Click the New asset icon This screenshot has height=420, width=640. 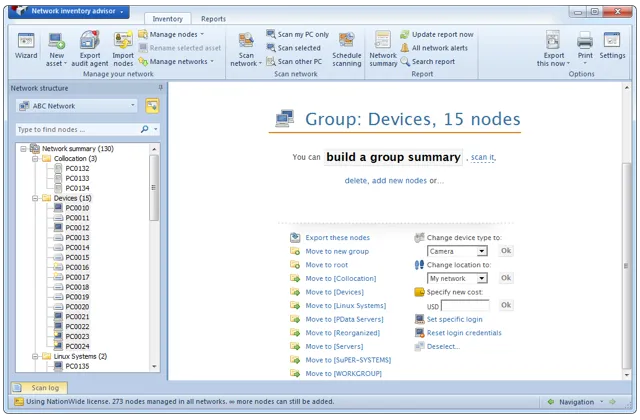coord(56,41)
